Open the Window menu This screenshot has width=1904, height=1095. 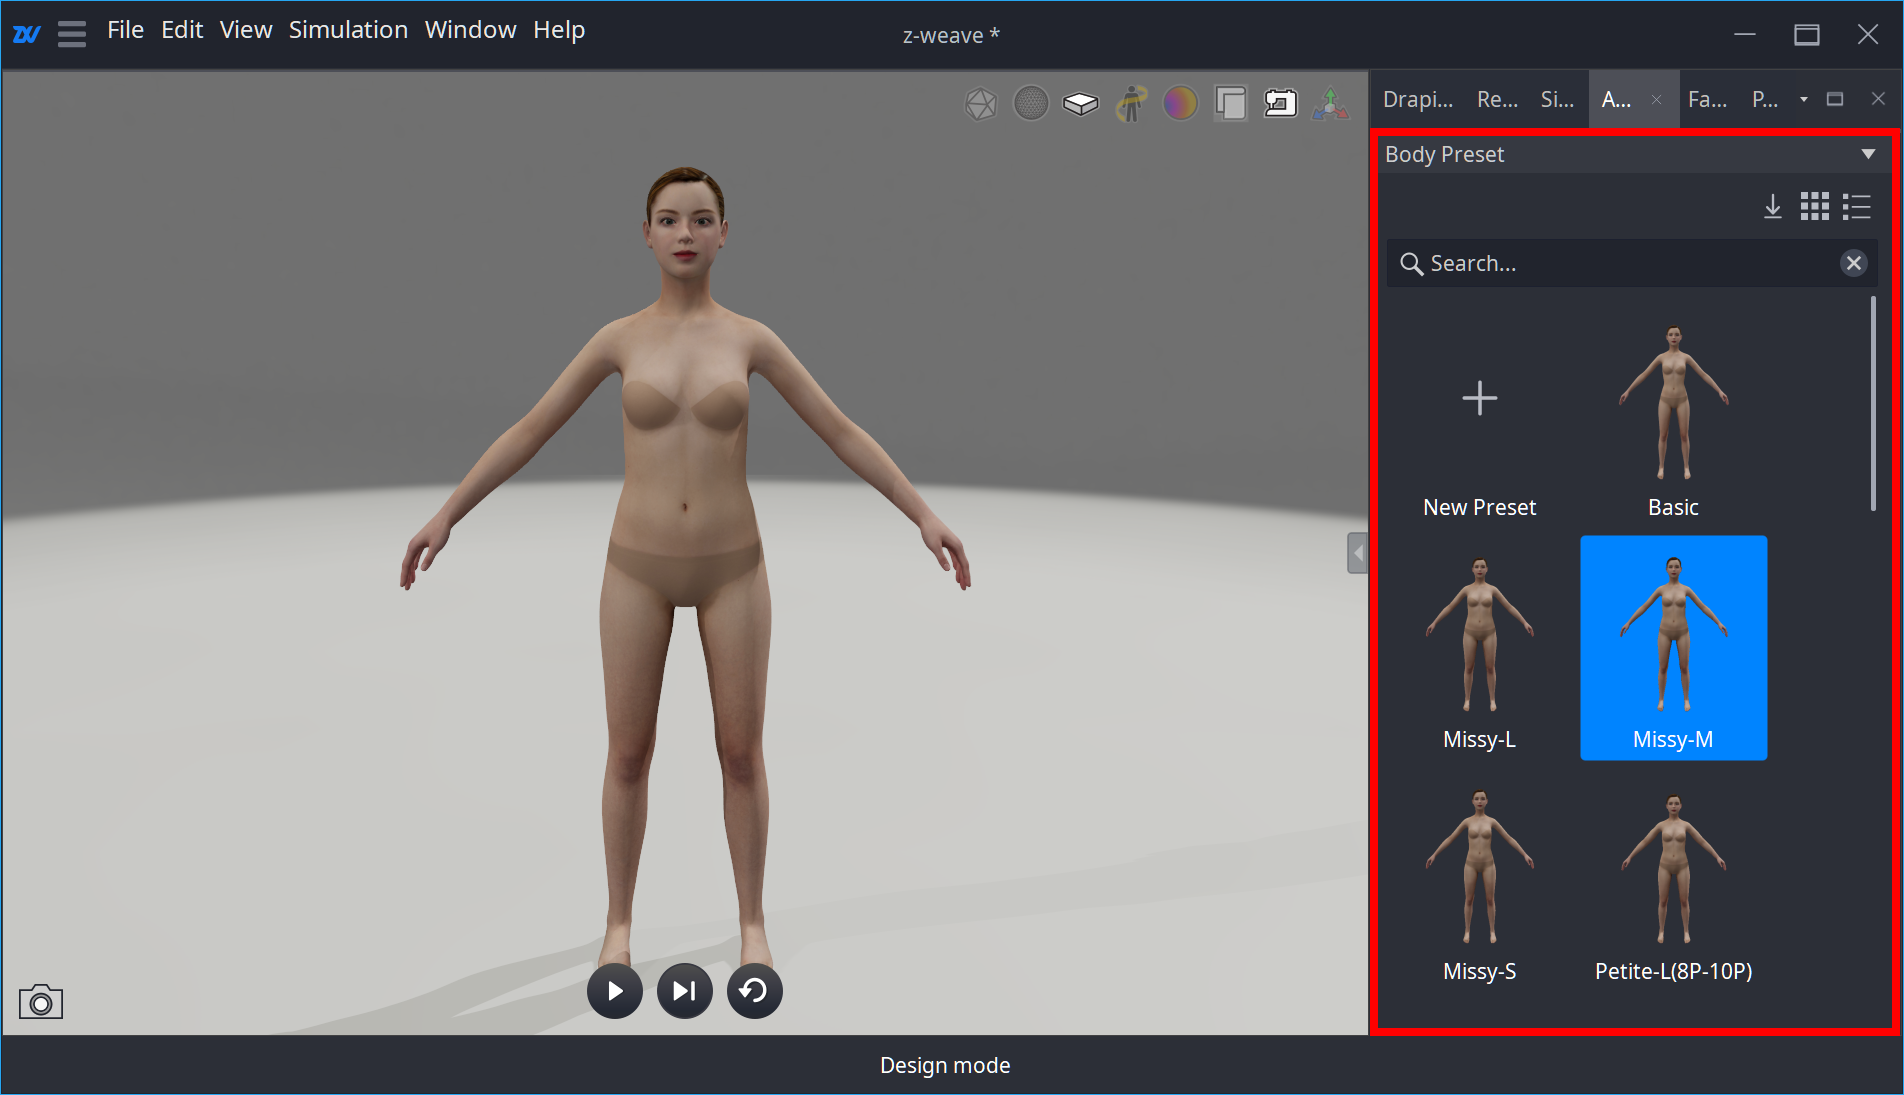click(x=470, y=30)
